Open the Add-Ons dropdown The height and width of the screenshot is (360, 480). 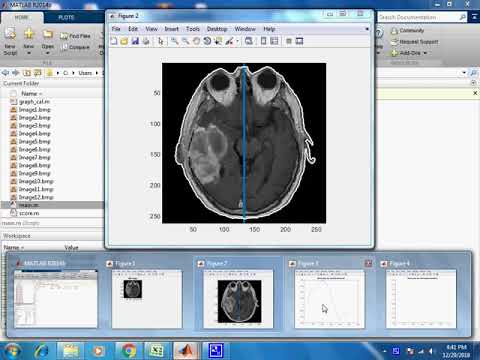(409, 53)
